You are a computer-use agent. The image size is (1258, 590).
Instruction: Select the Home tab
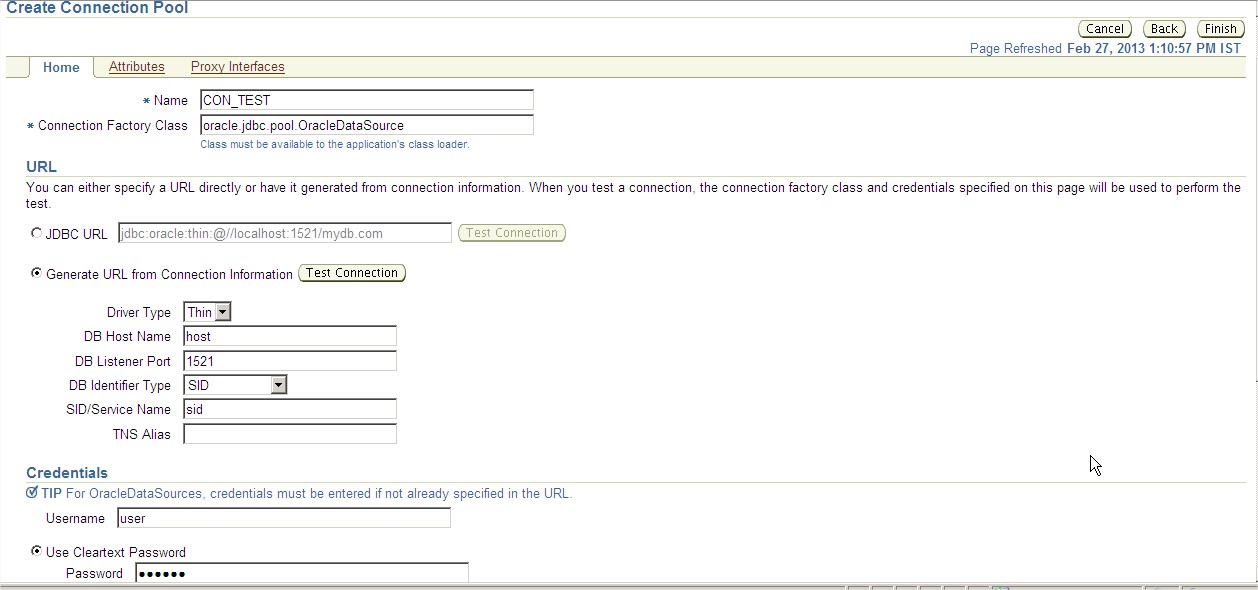[x=61, y=67]
